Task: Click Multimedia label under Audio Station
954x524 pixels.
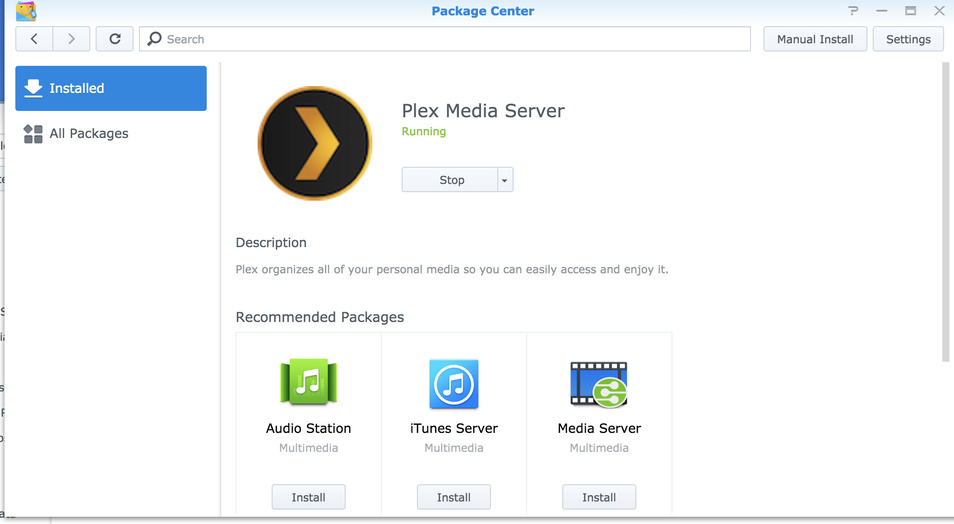Action: point(308,448)
